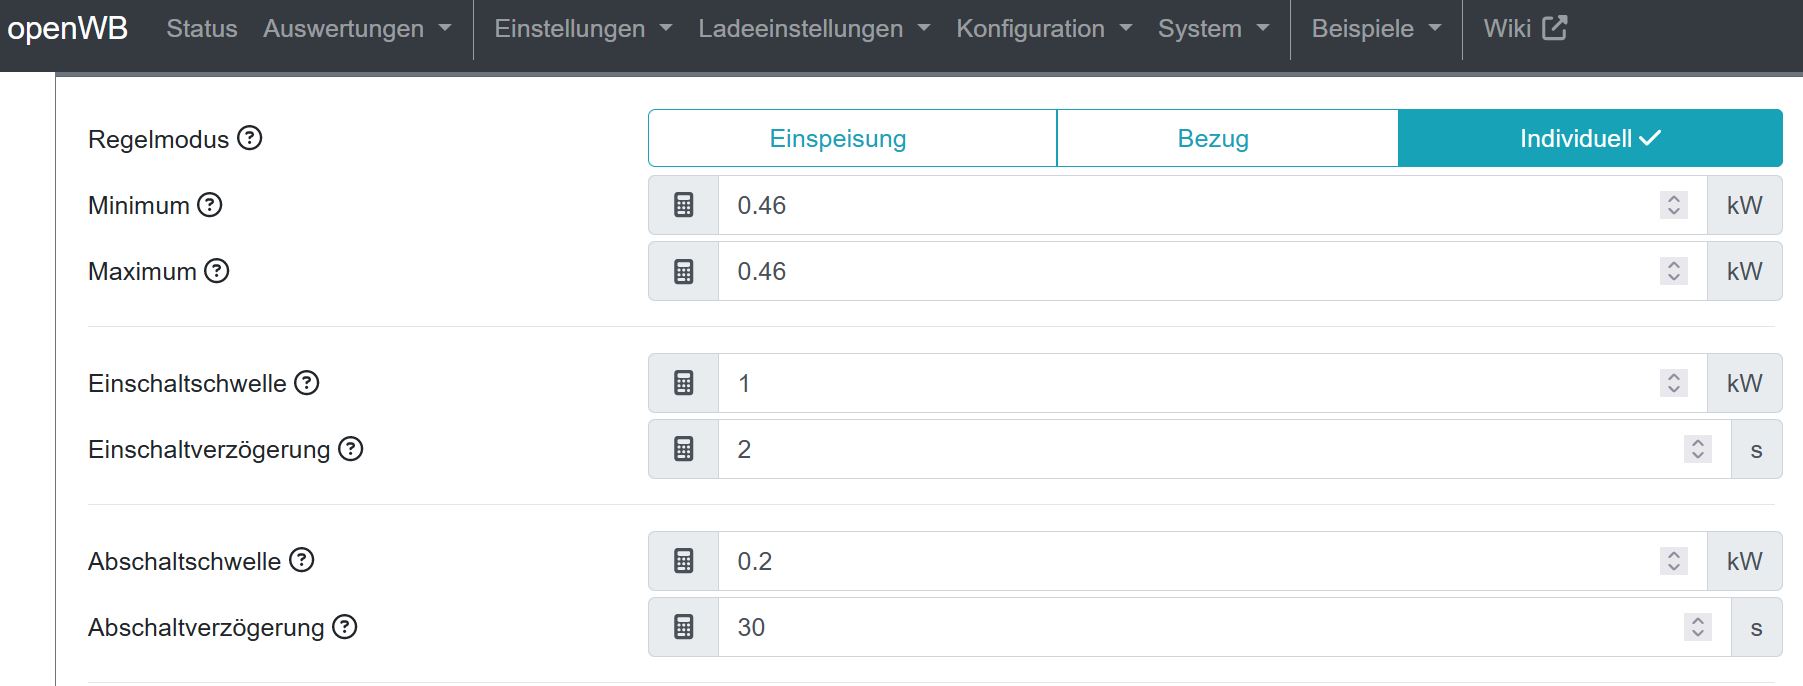1803x686 pixels.
Task: Open the Konfiguration menu
Action: click(x=1044, y=29)
